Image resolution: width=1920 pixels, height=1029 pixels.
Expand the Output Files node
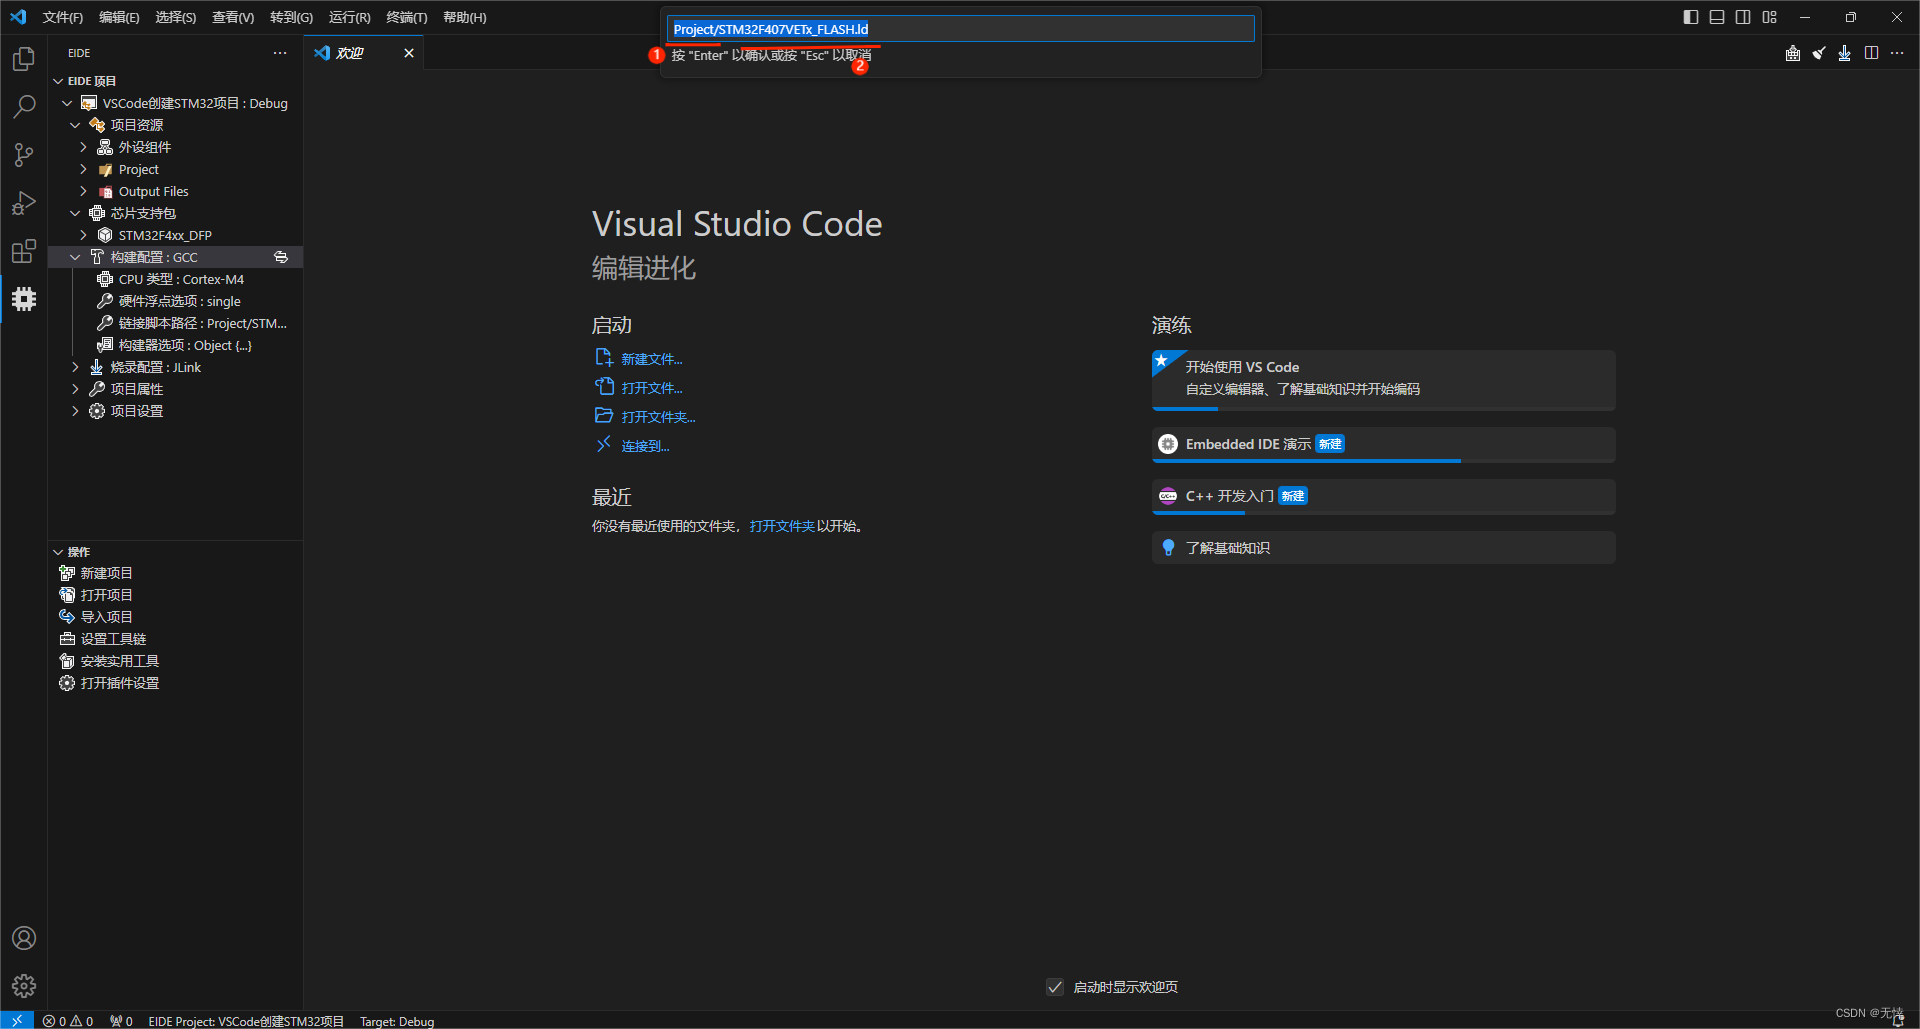tap(83, 191)
